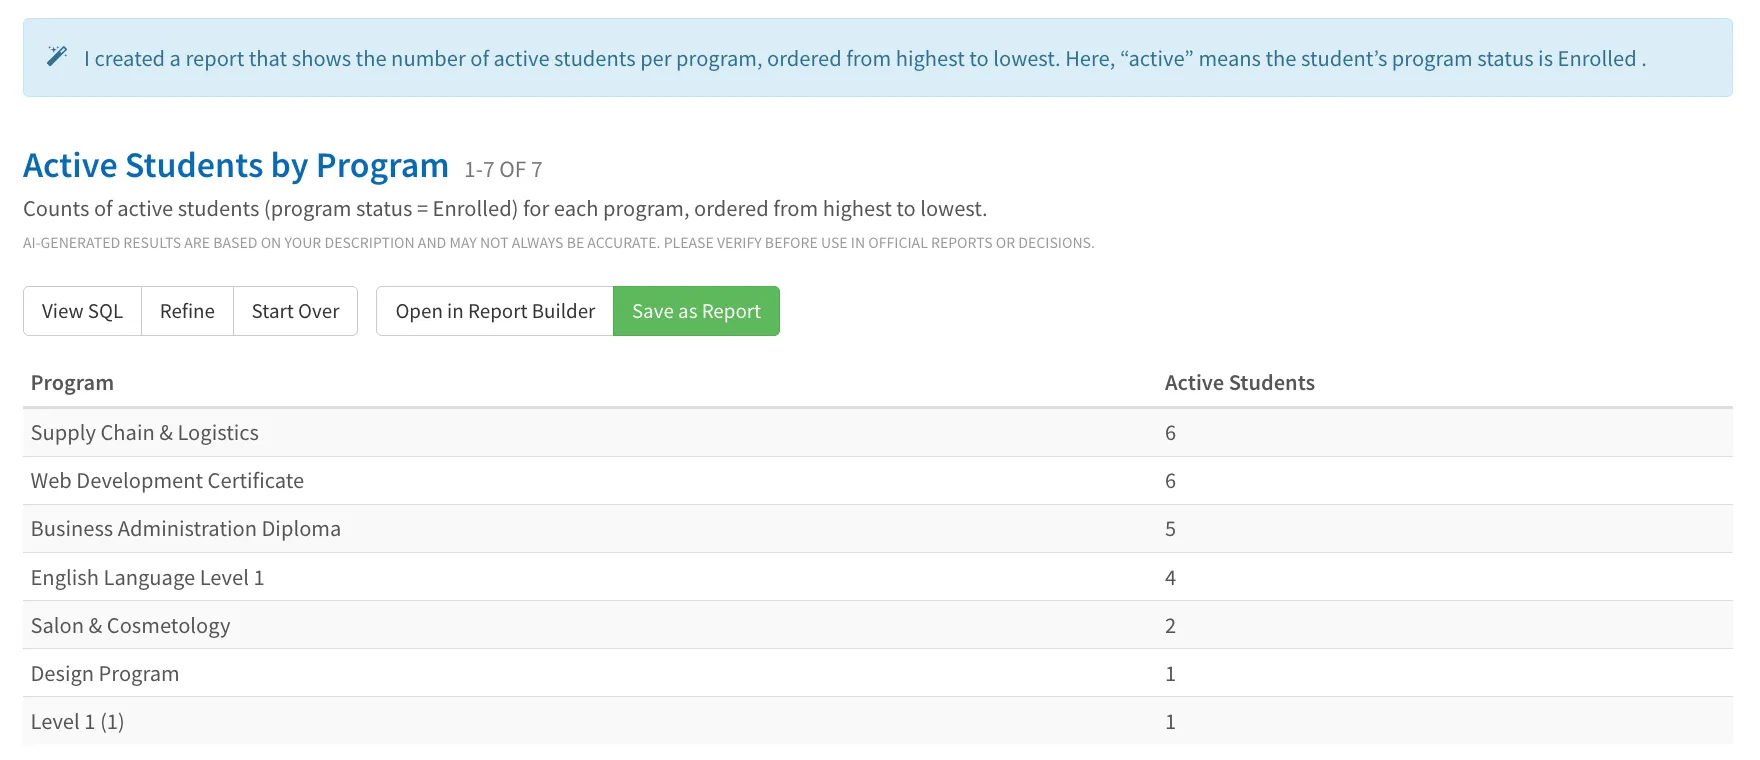This screenshot has width=1760, height=760.
Task: Select the Design Program row
Action: tap(878, 673)
